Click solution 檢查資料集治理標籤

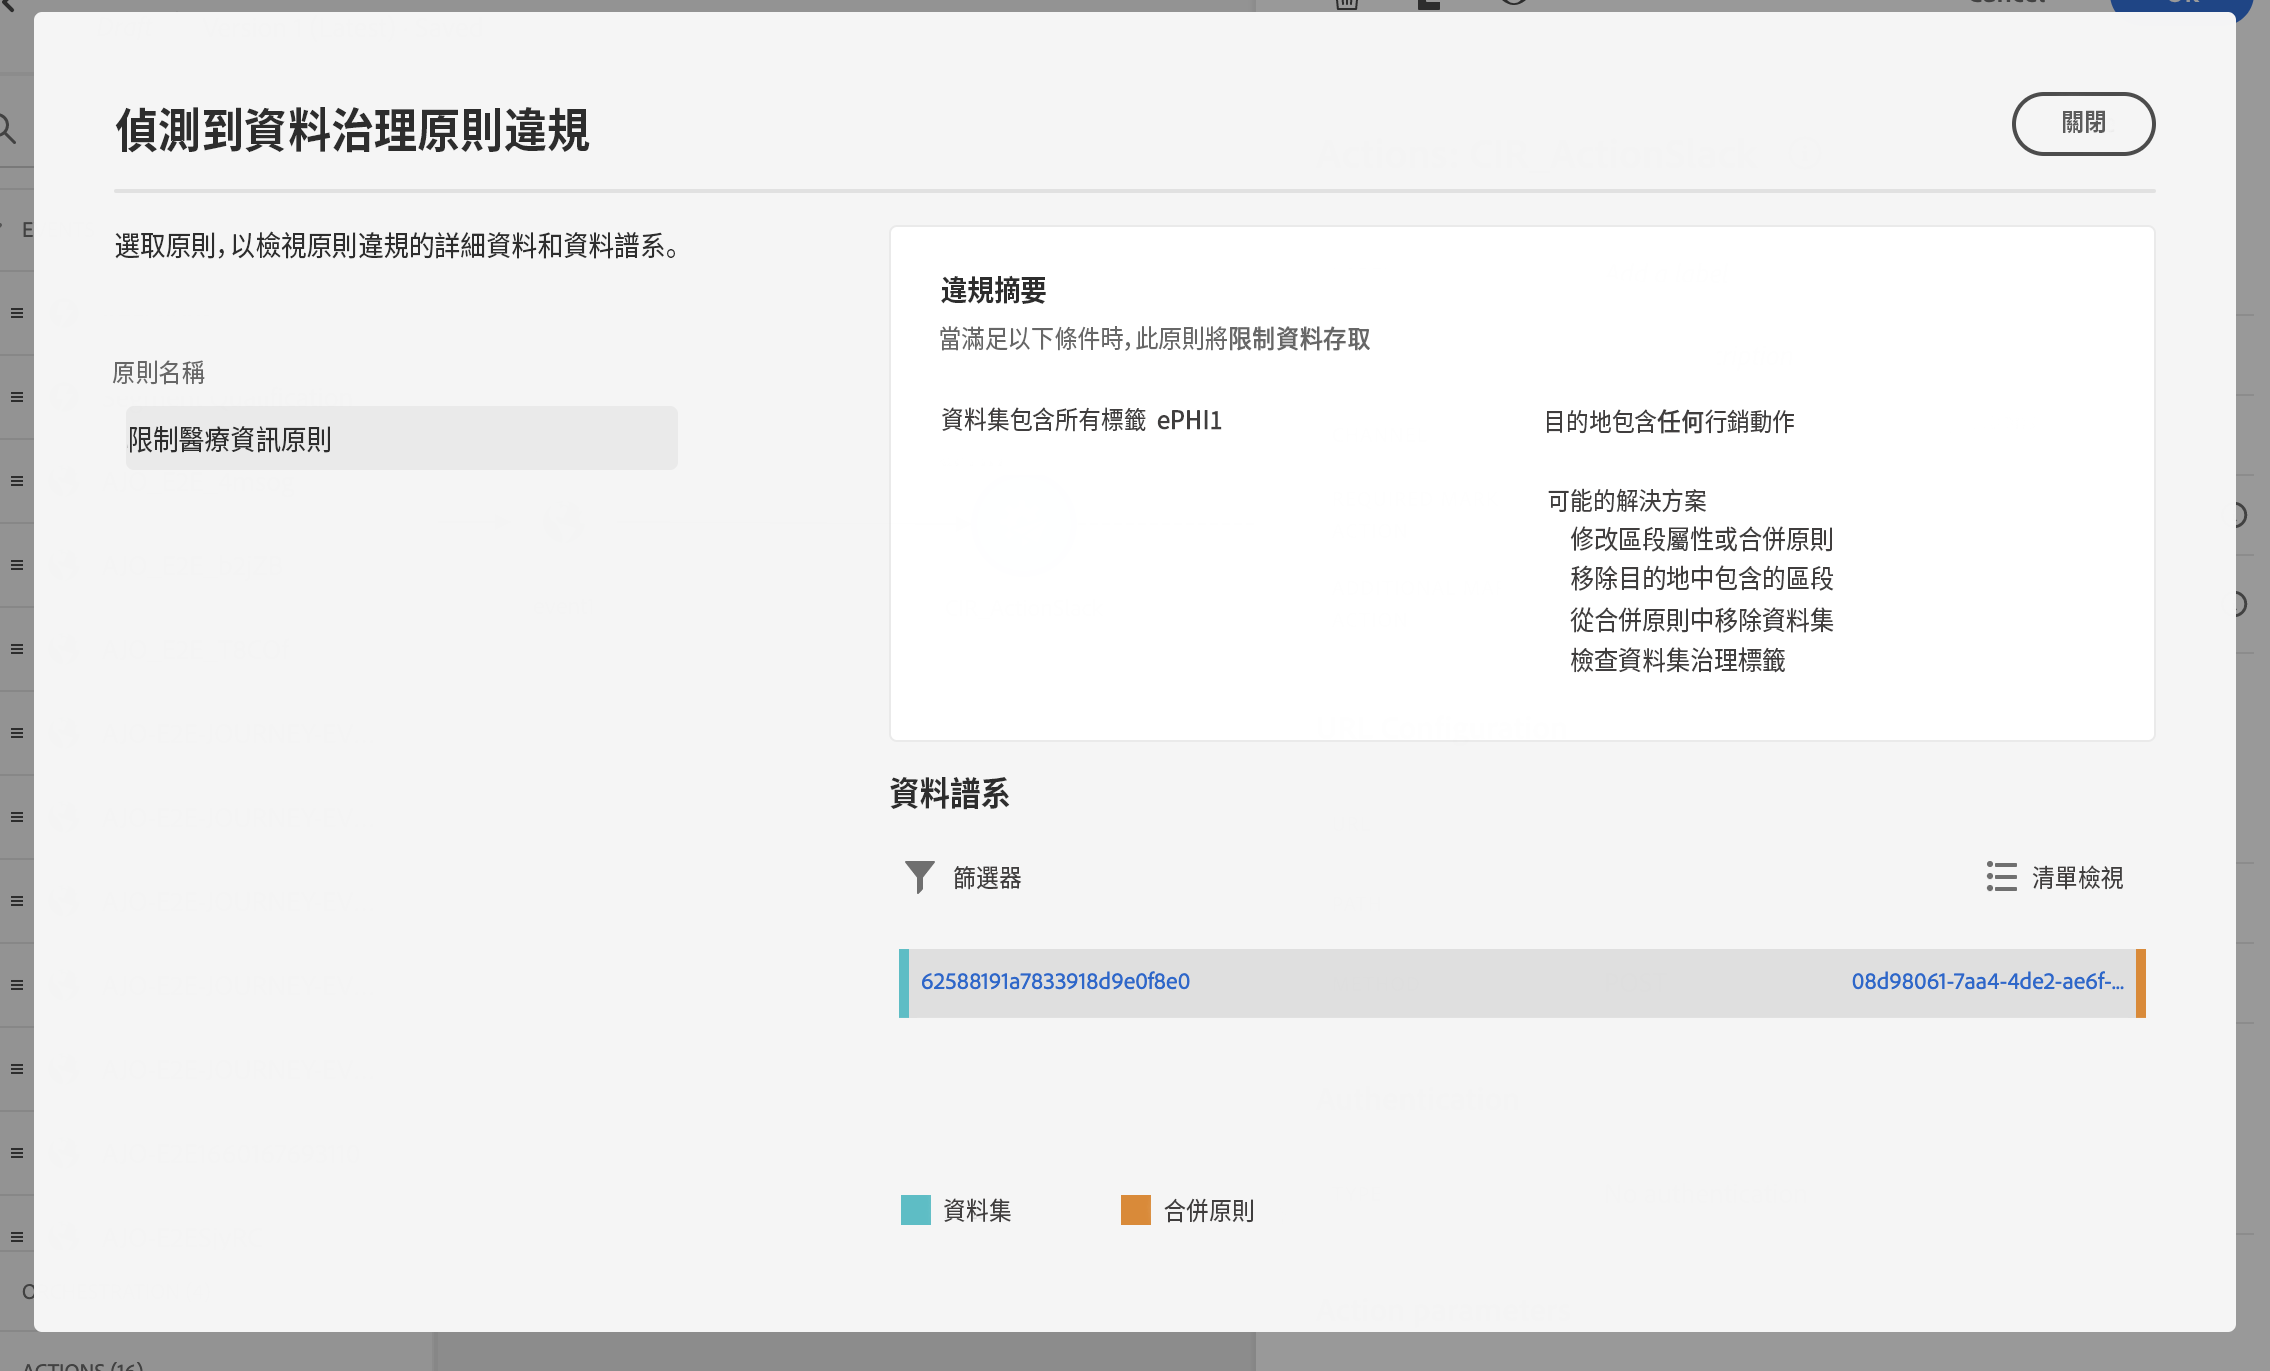coord(1677,660)
